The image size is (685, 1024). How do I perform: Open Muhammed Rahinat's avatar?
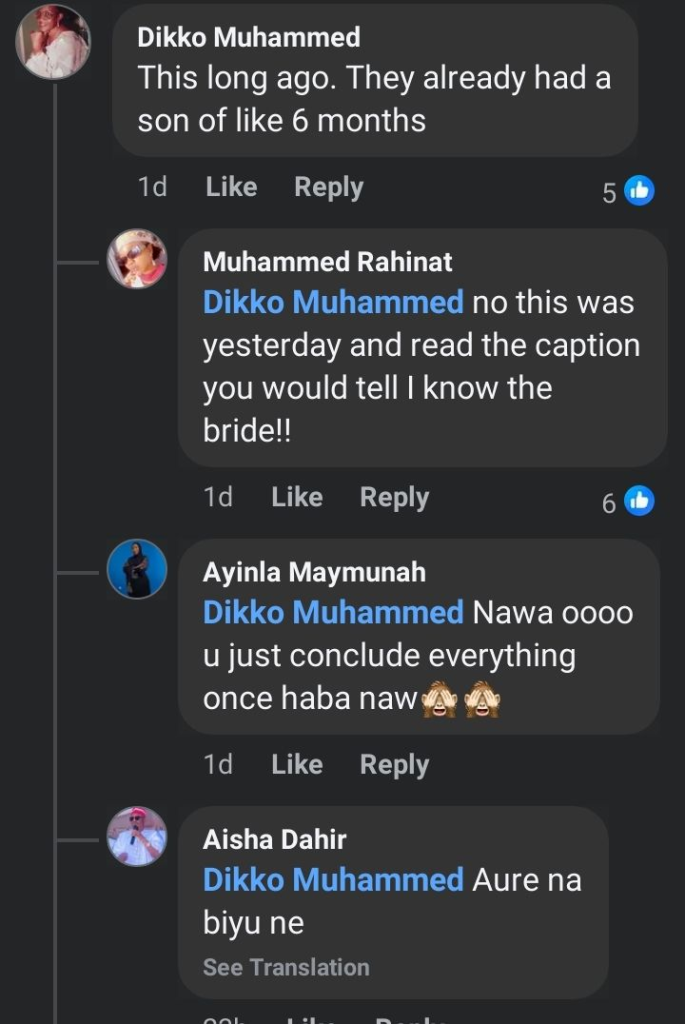tap(137, 259)
